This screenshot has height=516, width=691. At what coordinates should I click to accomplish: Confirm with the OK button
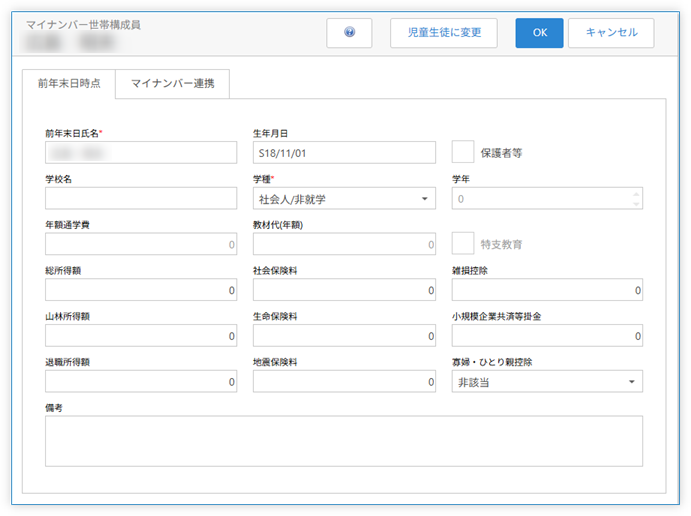pyautogui.click(x=539, y=33)
